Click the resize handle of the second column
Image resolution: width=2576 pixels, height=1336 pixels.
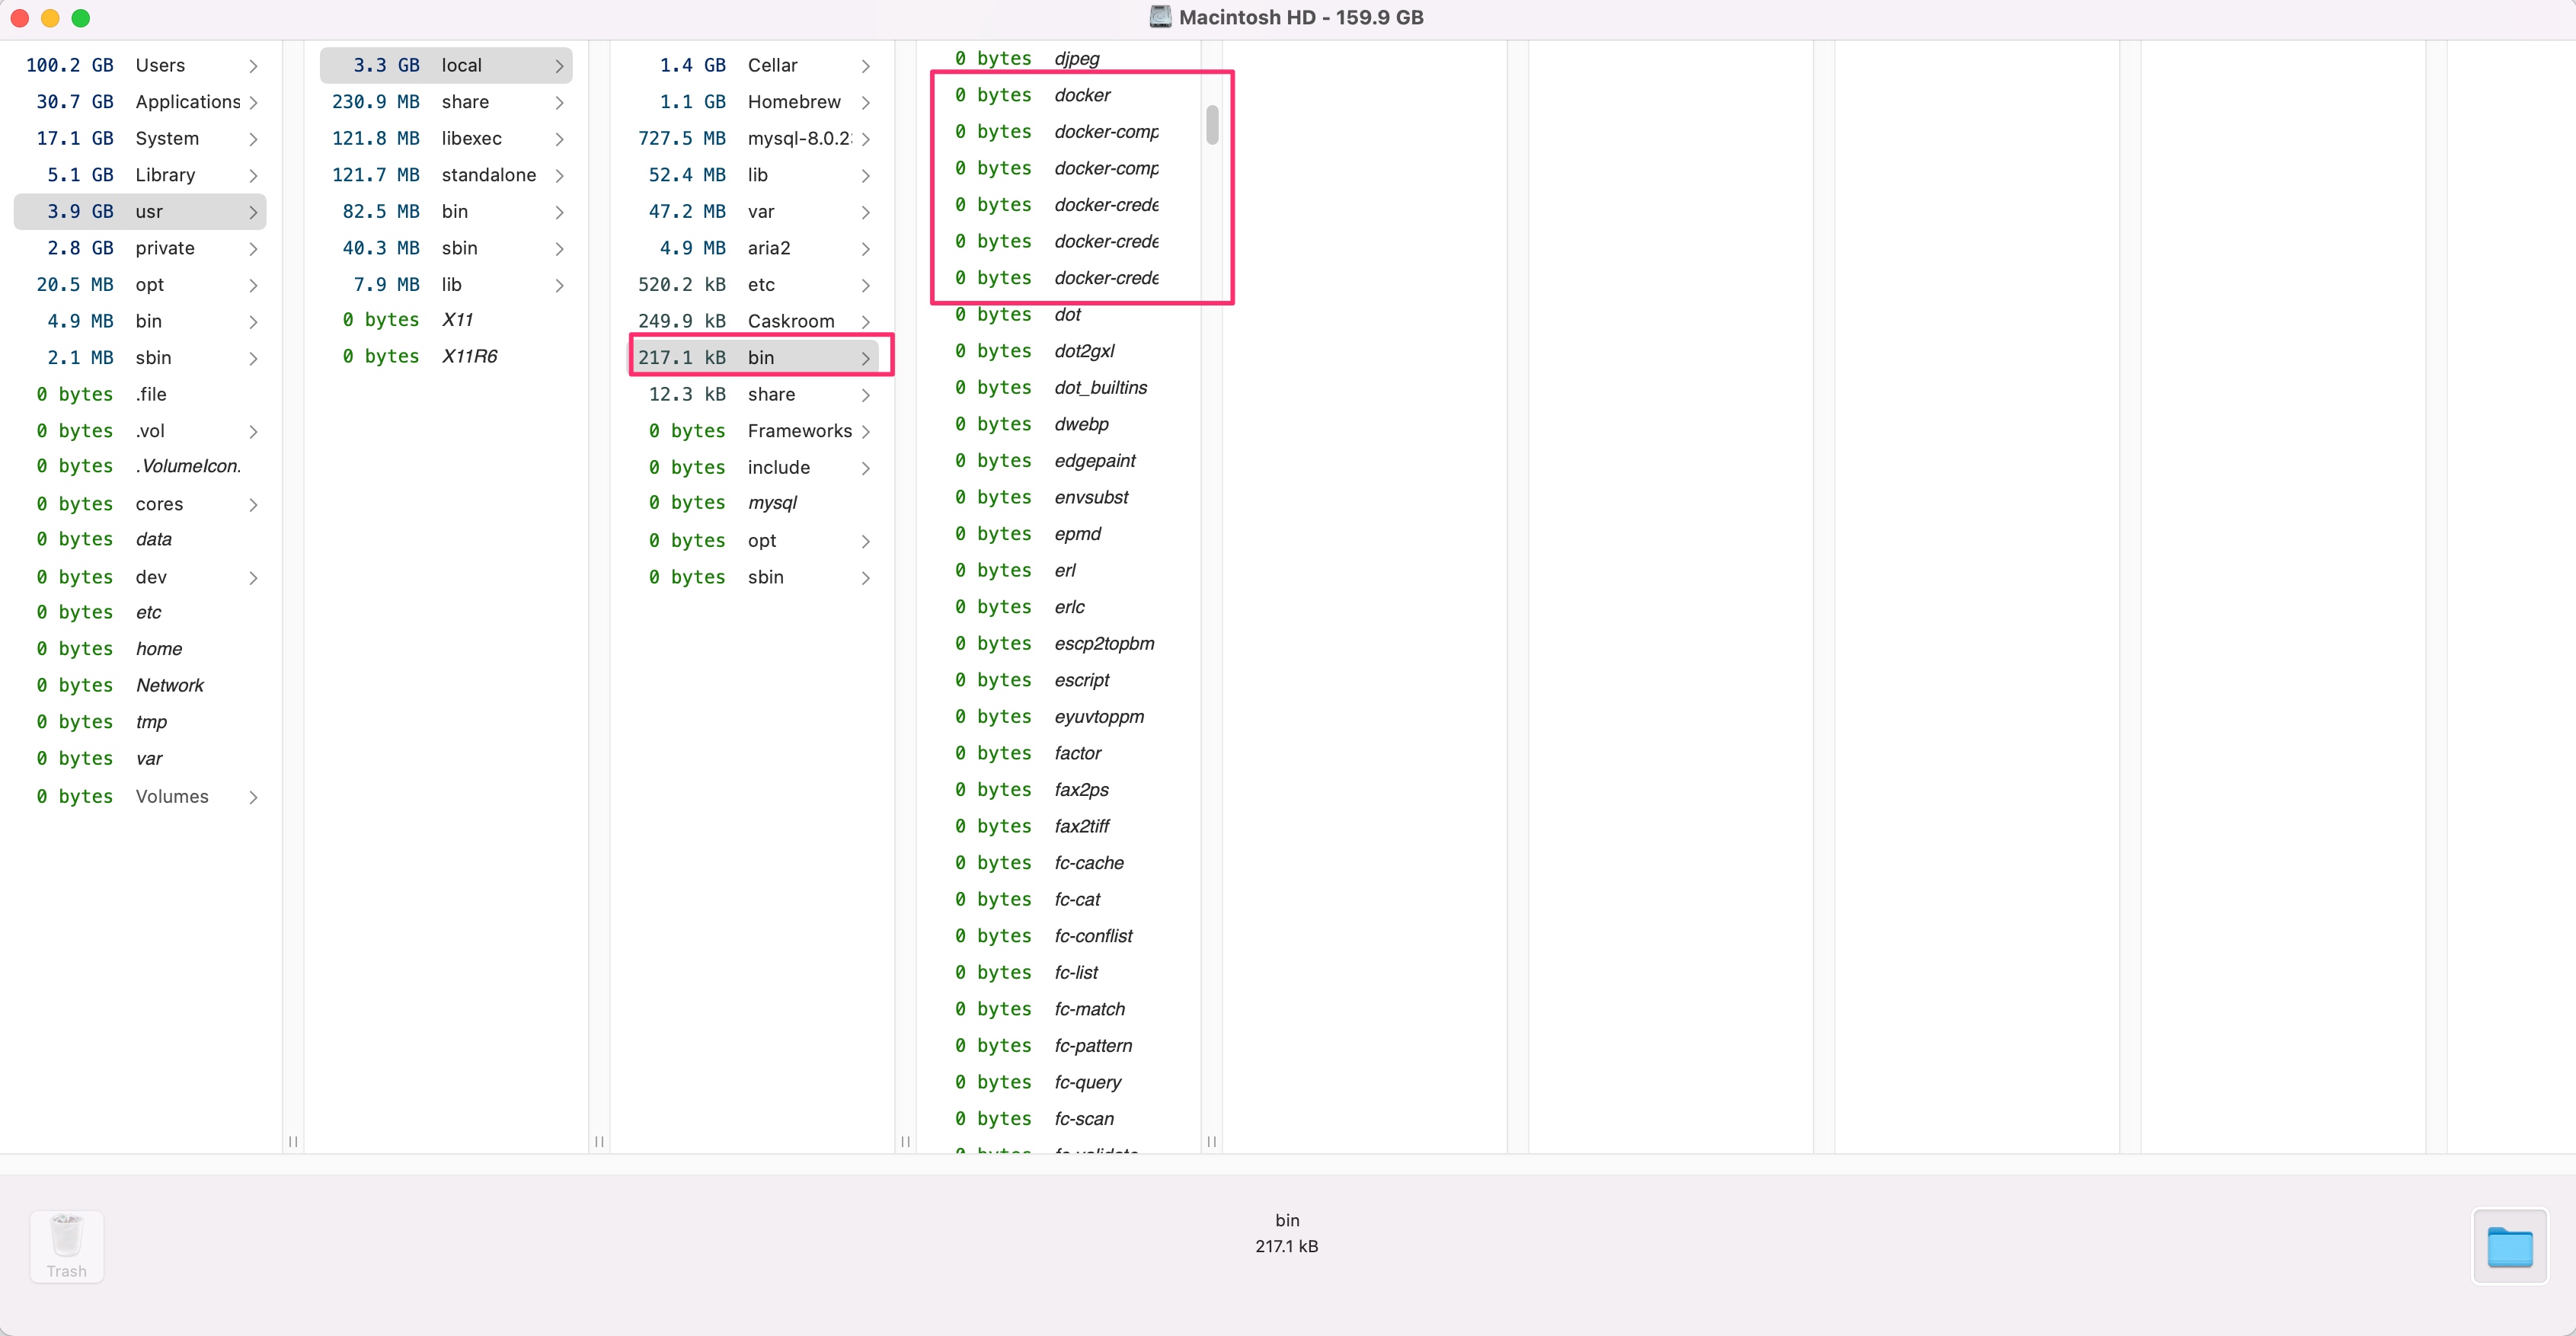(x=599, y=1141)
